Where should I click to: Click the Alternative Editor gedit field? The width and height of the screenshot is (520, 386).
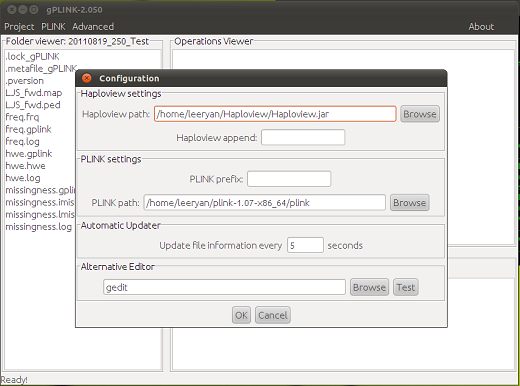224,287
